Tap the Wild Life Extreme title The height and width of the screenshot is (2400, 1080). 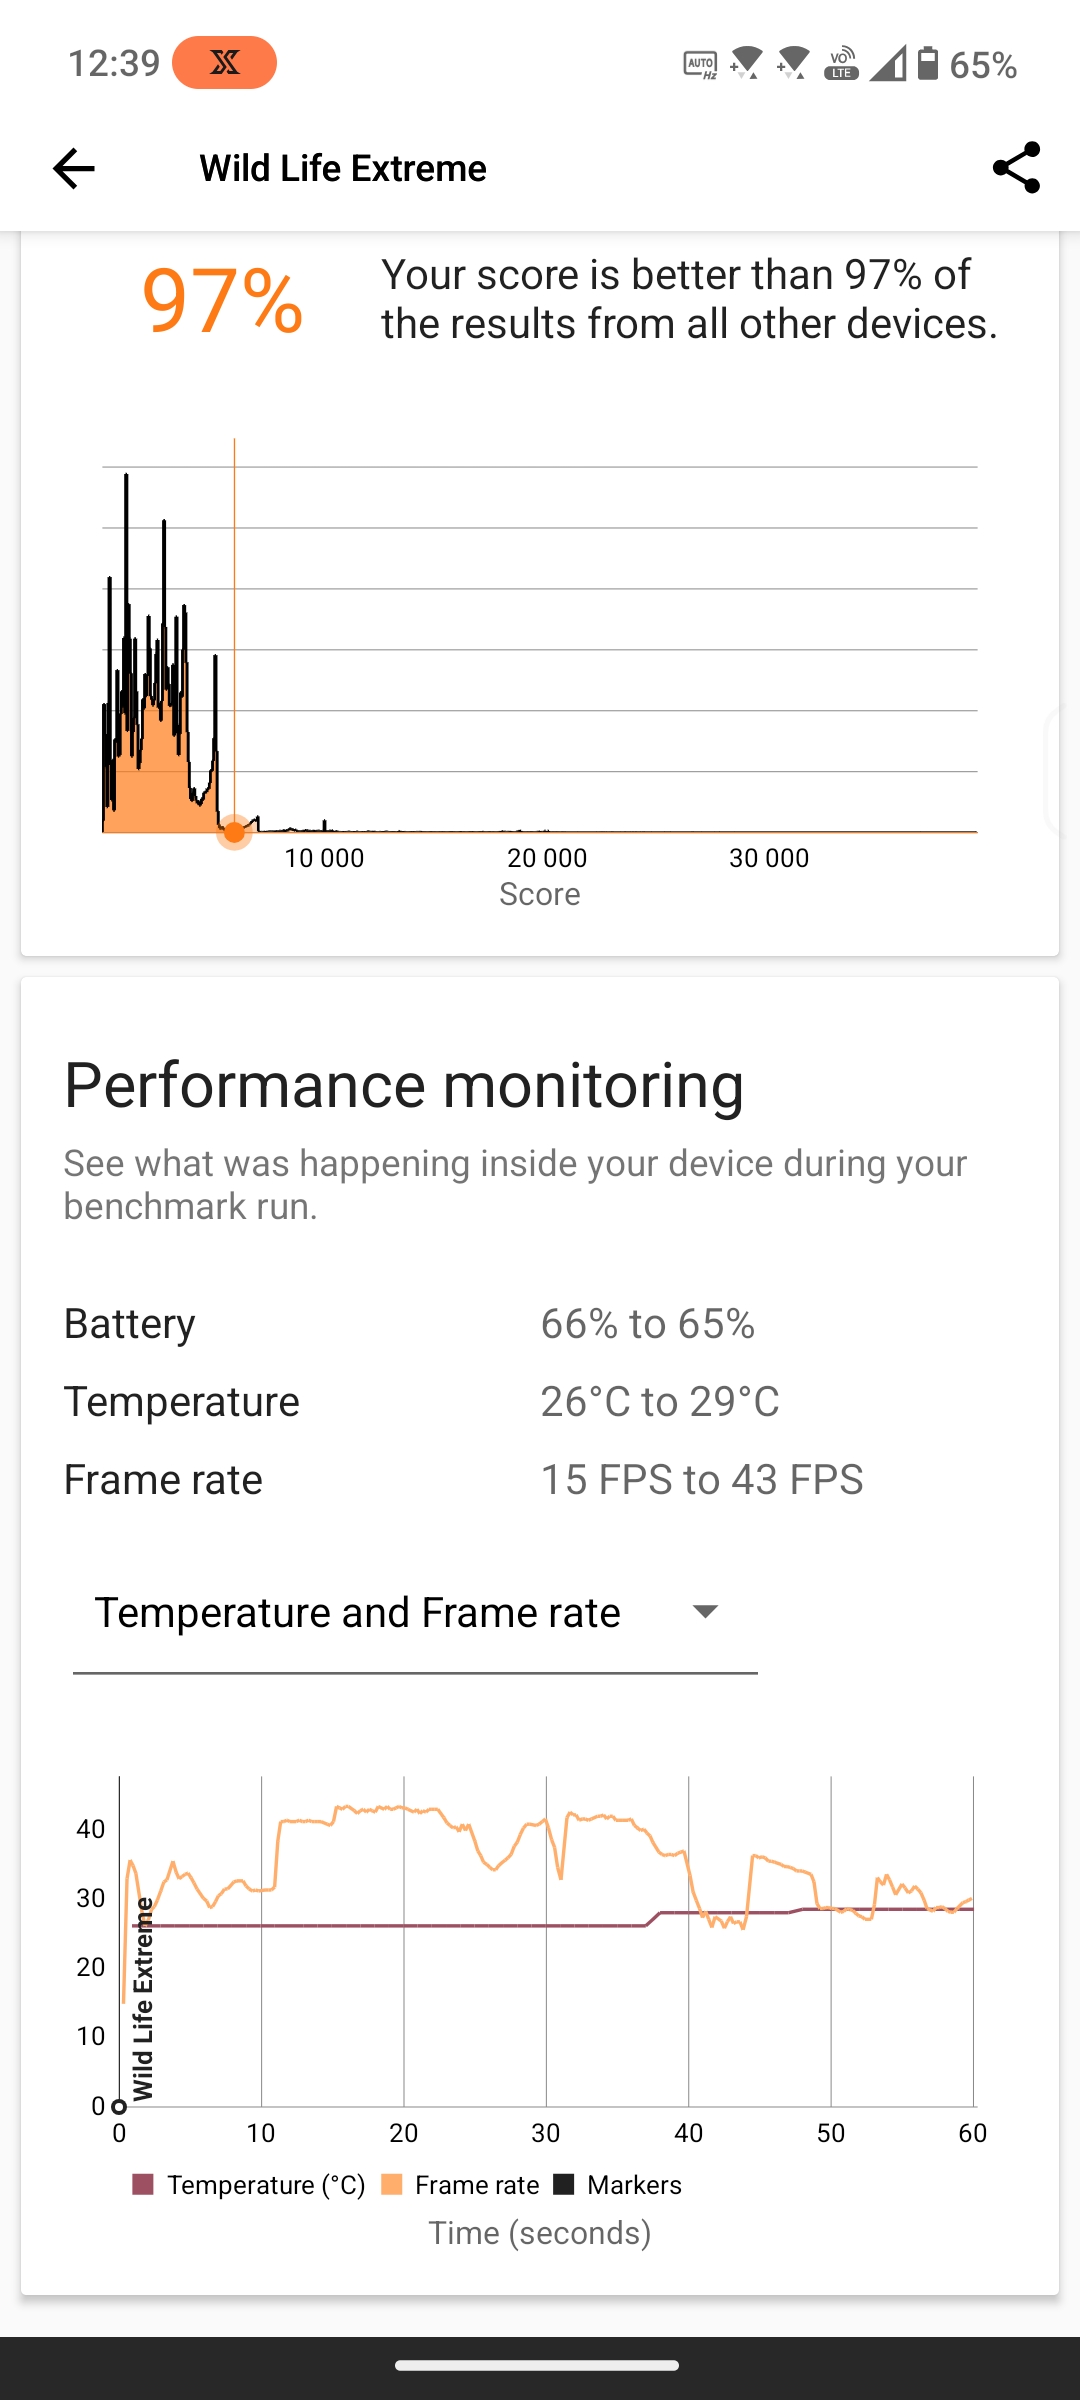click(343, 168)
